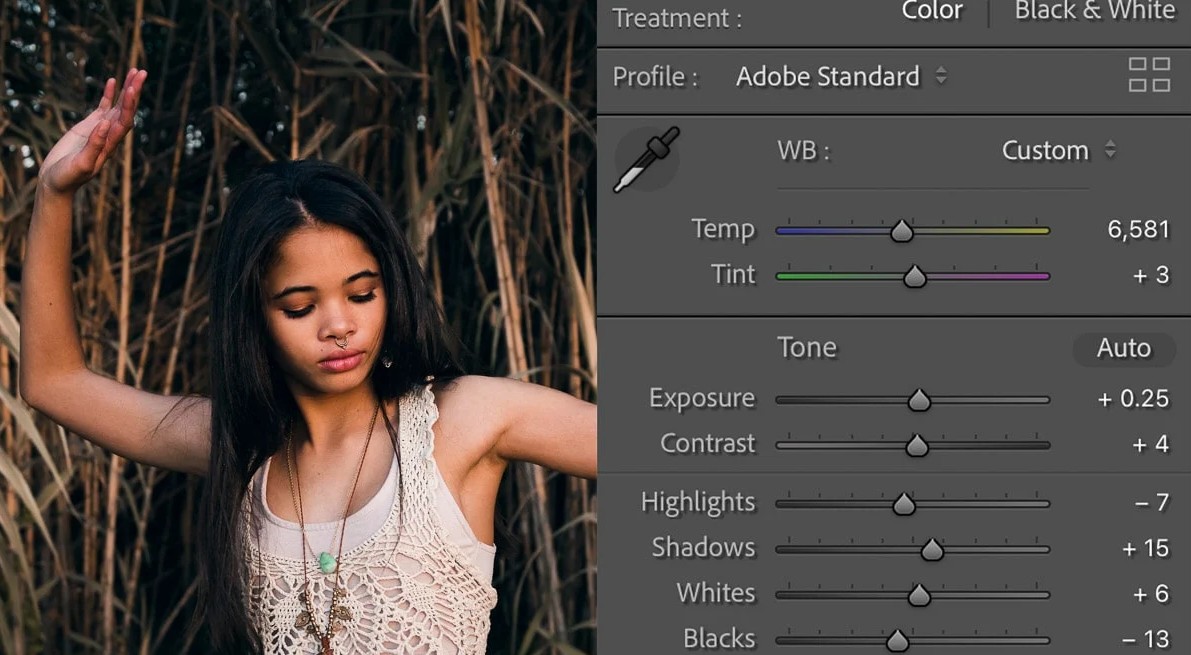Image resolution: width=1191 pixels, height=655 pixels.
Task: Click the Shadows slider handle
Action: (x=932, y=549)
